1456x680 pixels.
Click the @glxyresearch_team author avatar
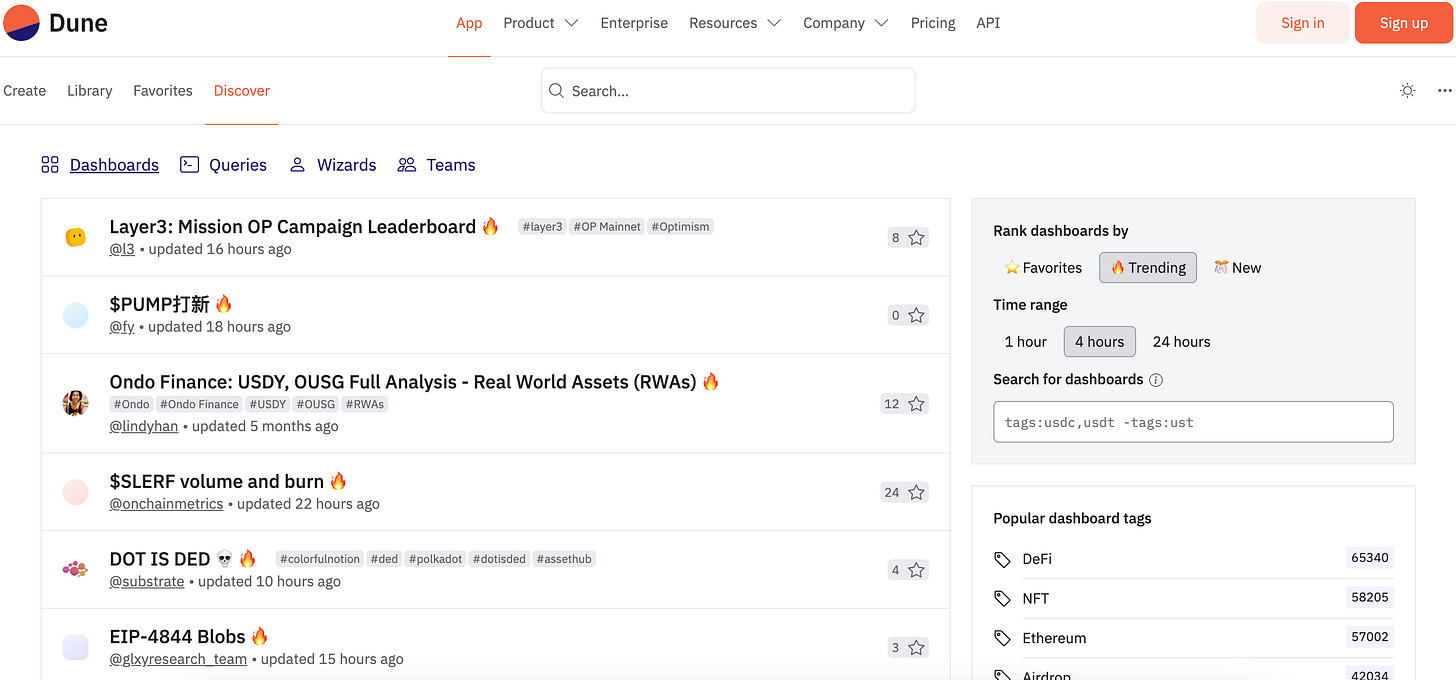click(75, 647)
